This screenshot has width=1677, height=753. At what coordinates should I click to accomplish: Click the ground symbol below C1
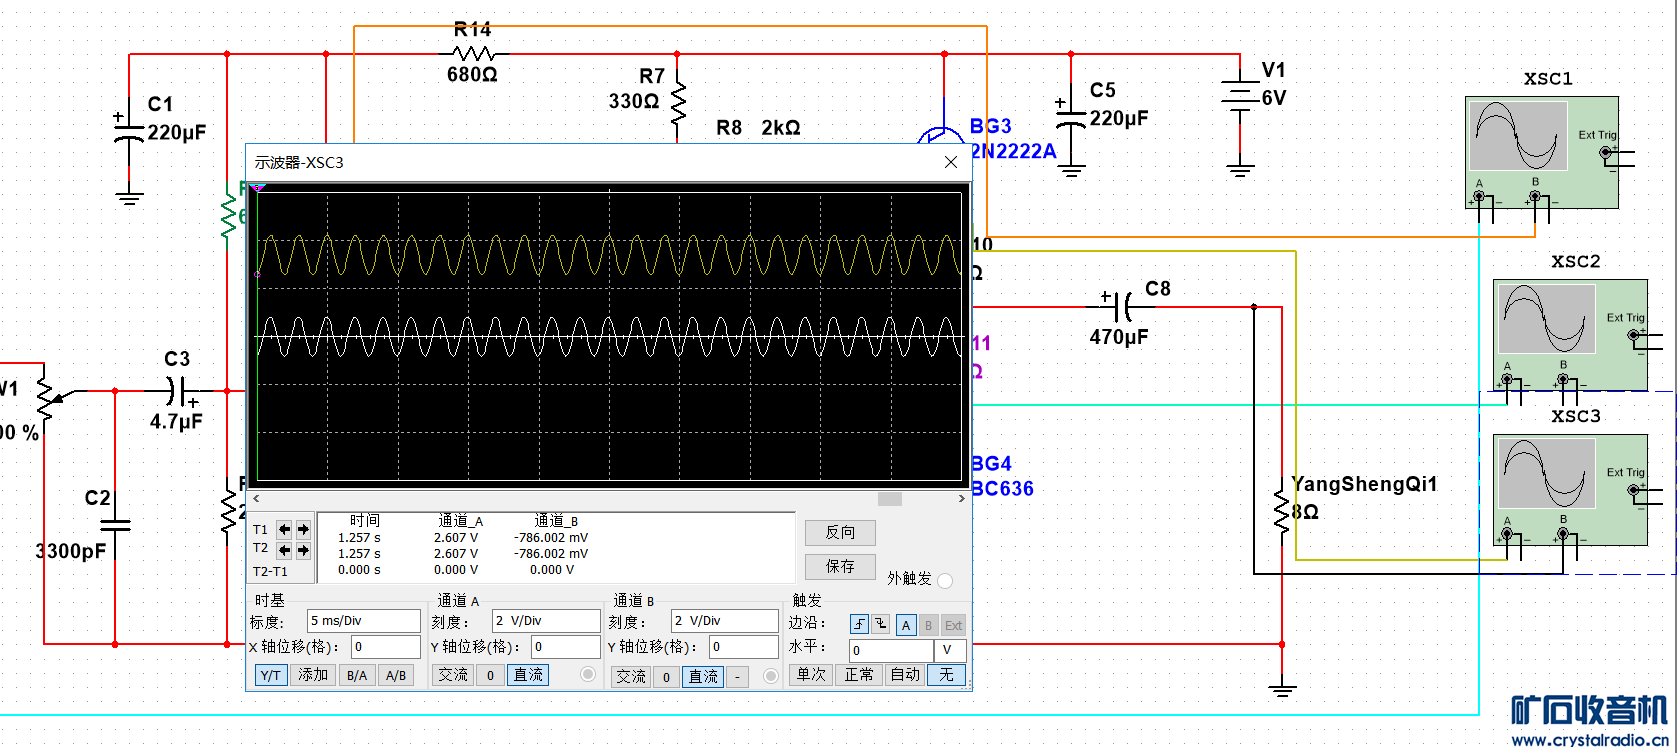click(x=129, y=196)
